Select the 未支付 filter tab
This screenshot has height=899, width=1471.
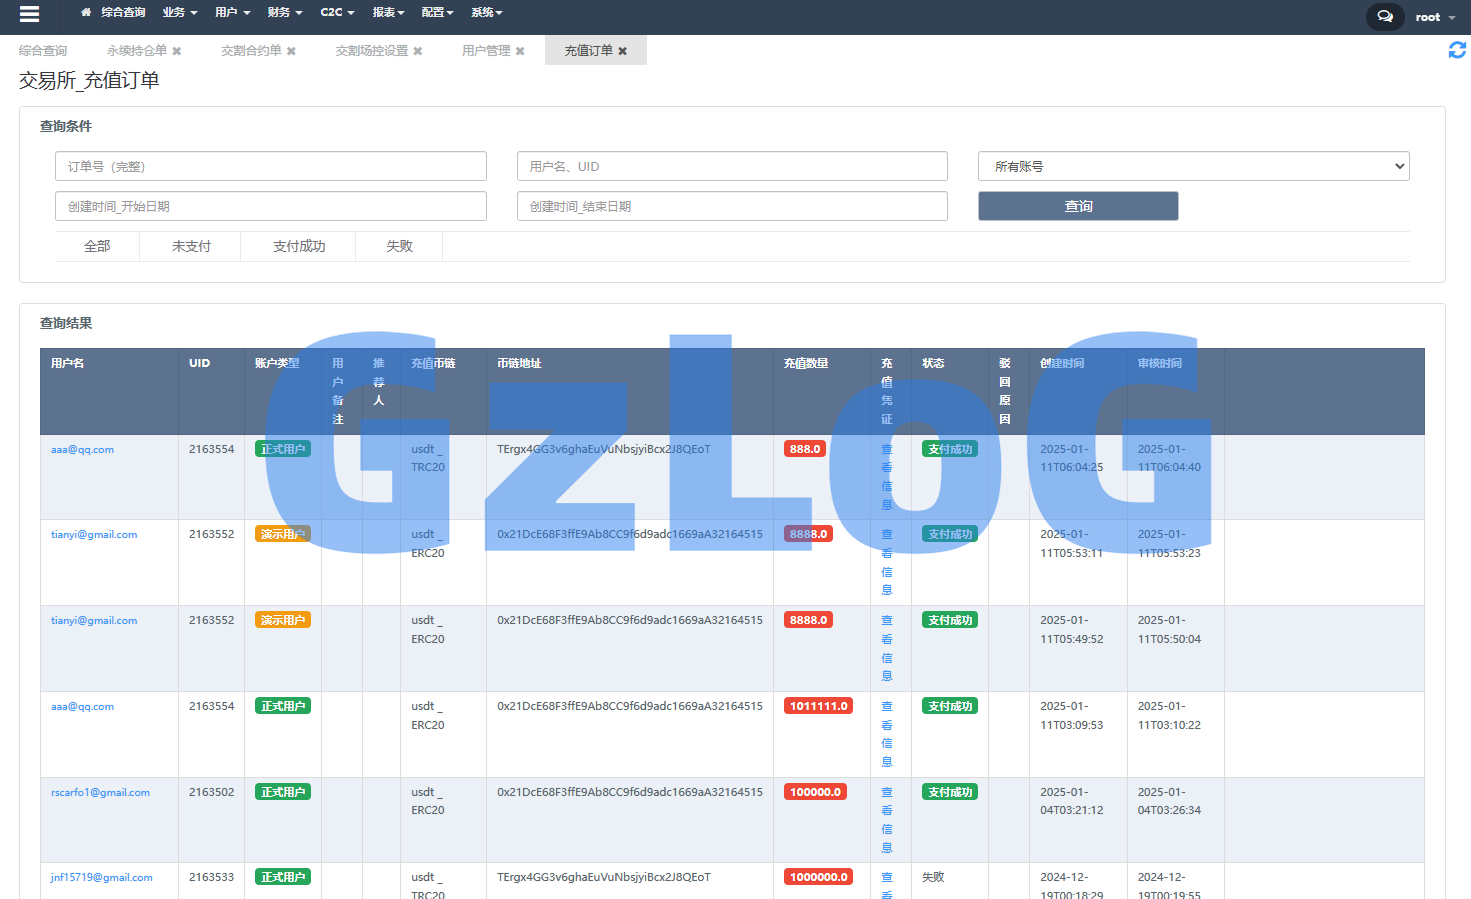click(x=191, y=246)
